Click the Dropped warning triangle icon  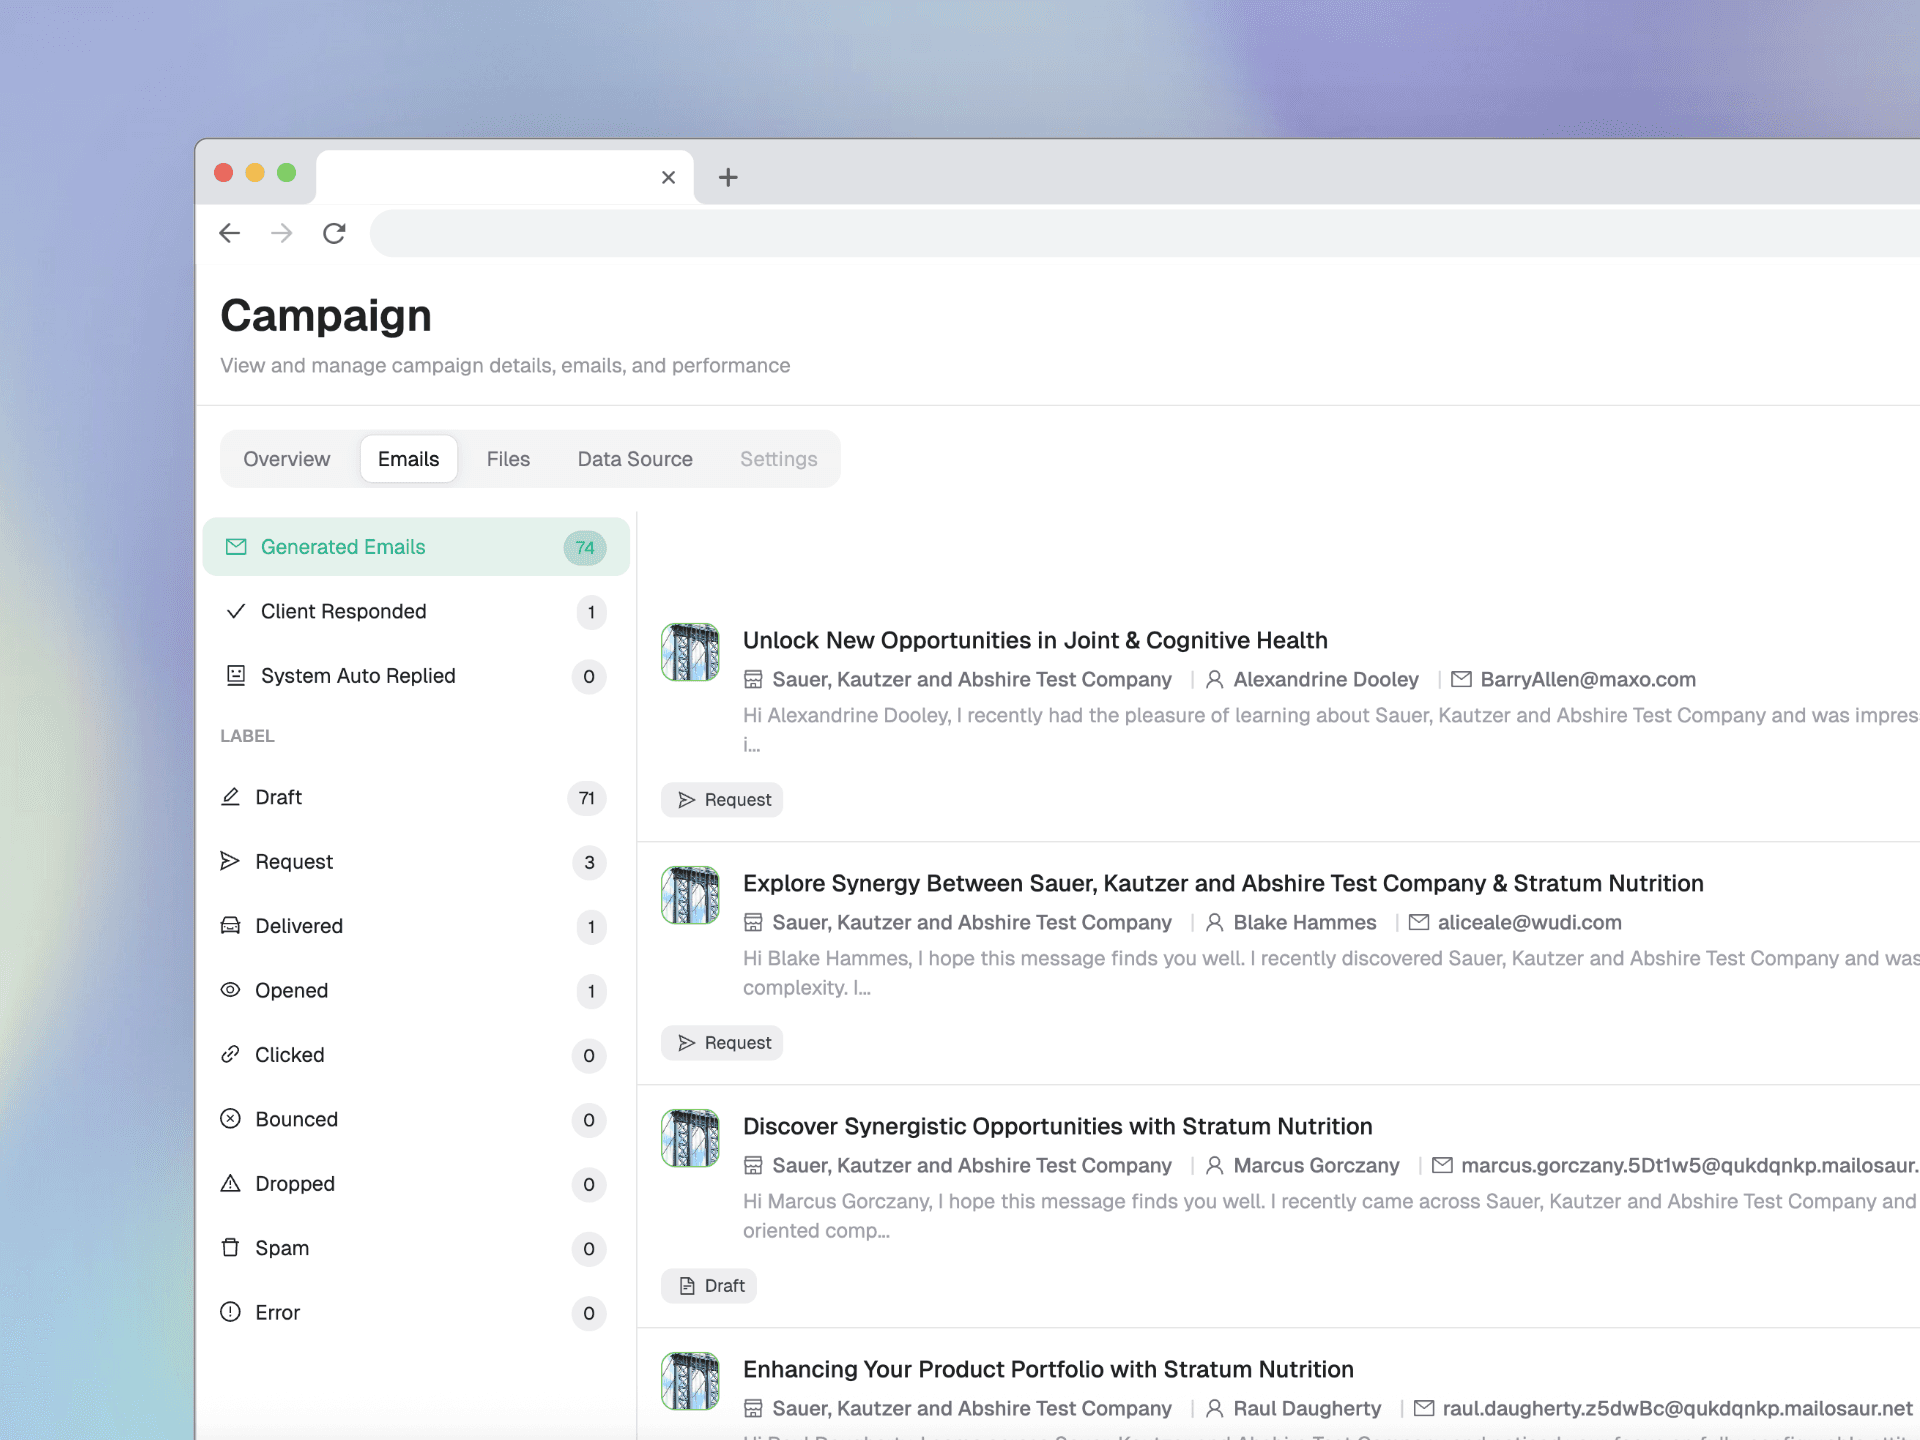232,1184
